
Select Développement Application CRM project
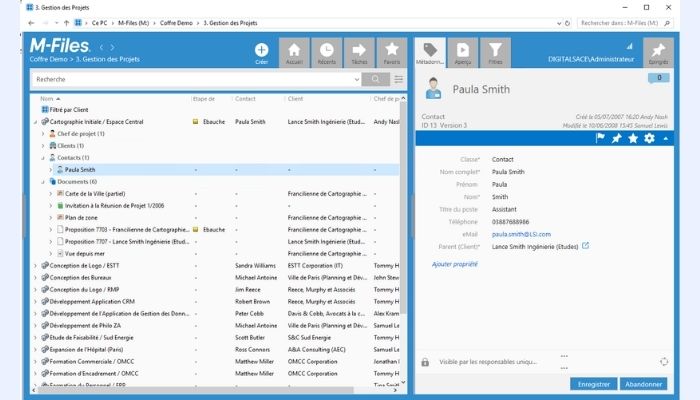pyautogui.click(x=92, y=302)
